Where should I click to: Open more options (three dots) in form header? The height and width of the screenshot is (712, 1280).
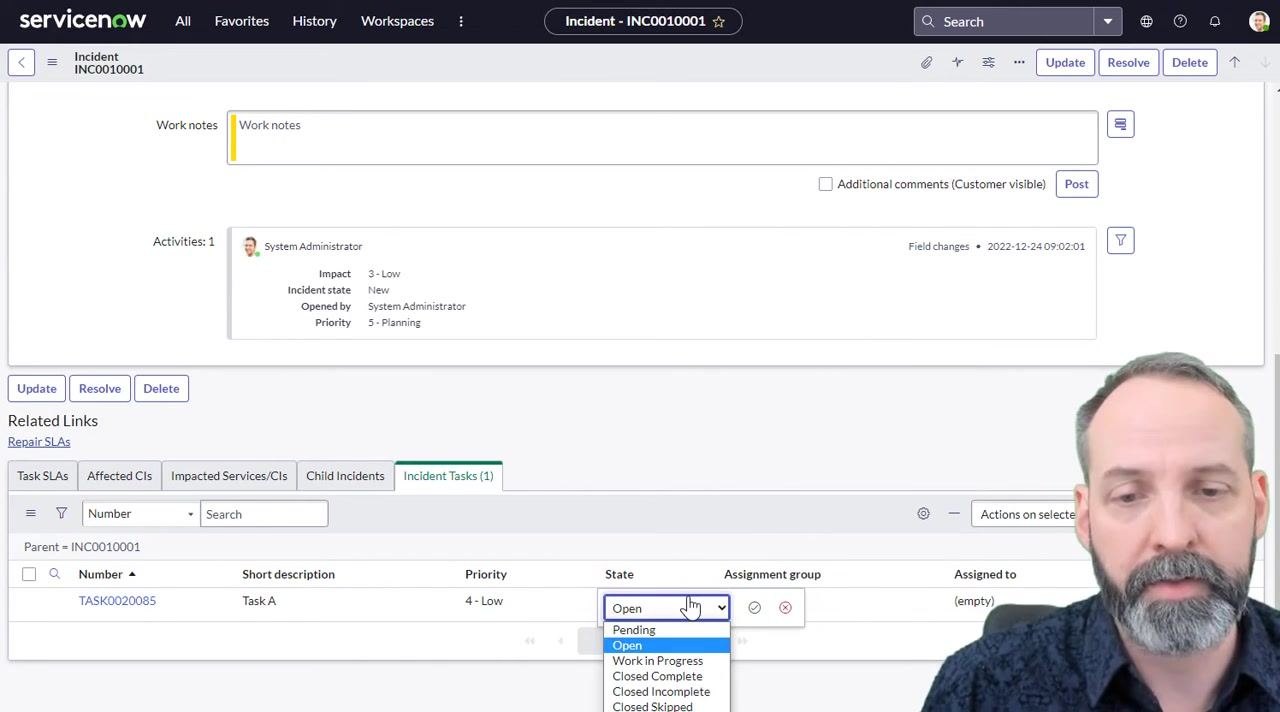click(1019, 63)
